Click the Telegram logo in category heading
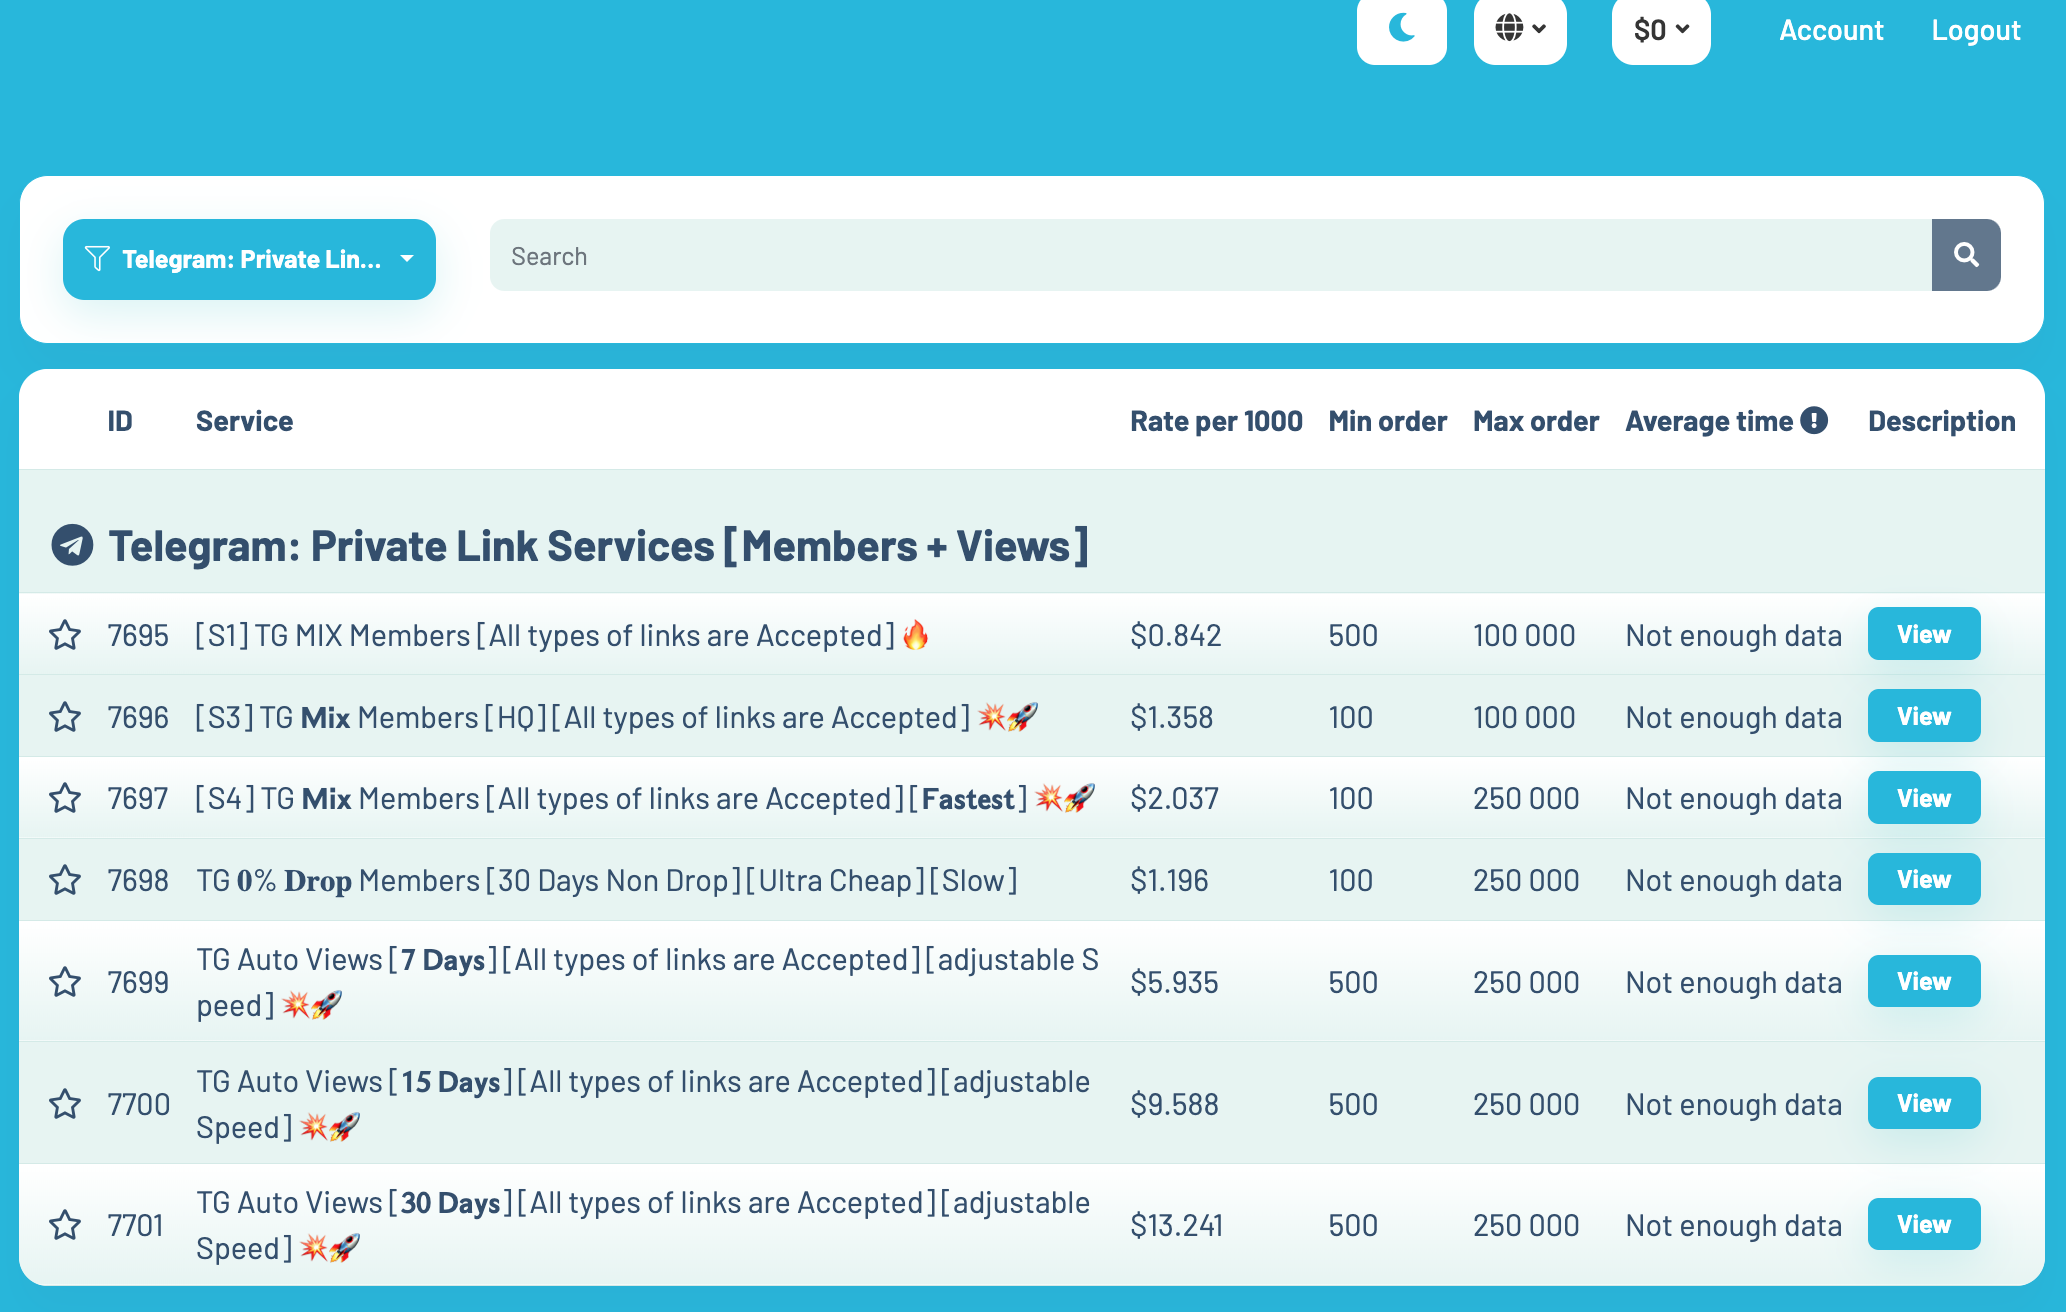The image size is (2066, 1312). point(72,545)
